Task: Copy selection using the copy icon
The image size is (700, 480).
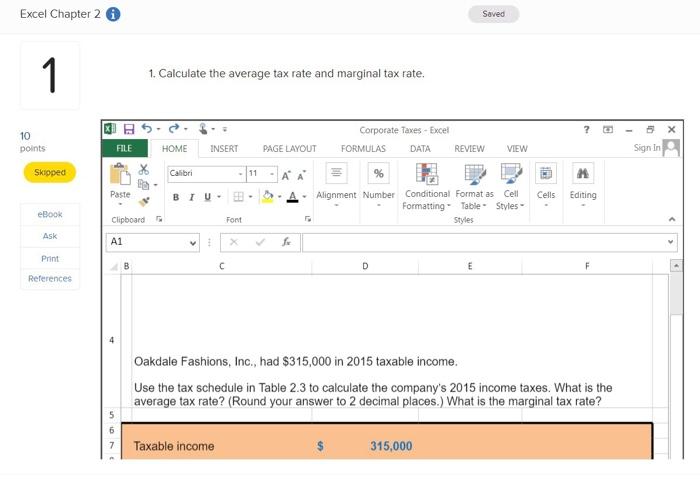Action: pos(143,184)
